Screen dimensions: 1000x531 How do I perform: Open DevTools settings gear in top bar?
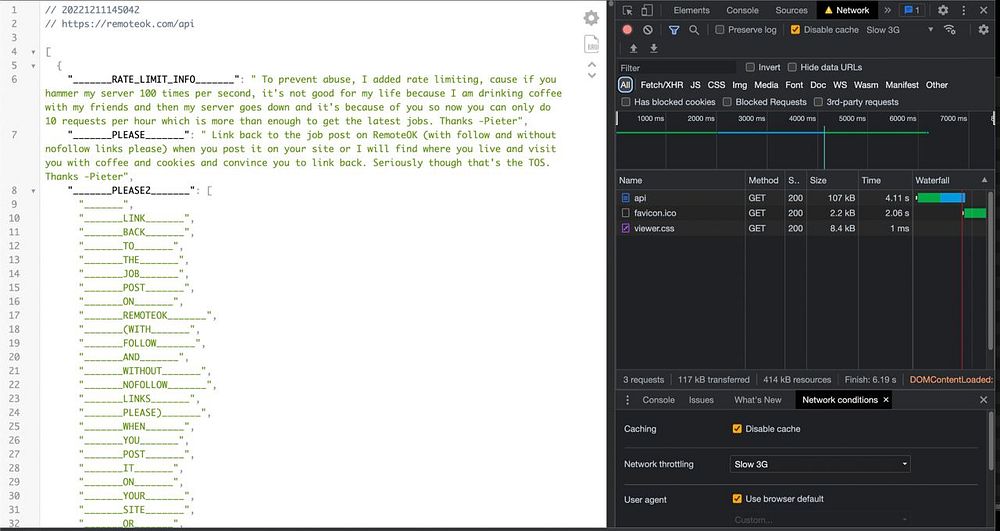pyautogui.click(x=943, y=10)
